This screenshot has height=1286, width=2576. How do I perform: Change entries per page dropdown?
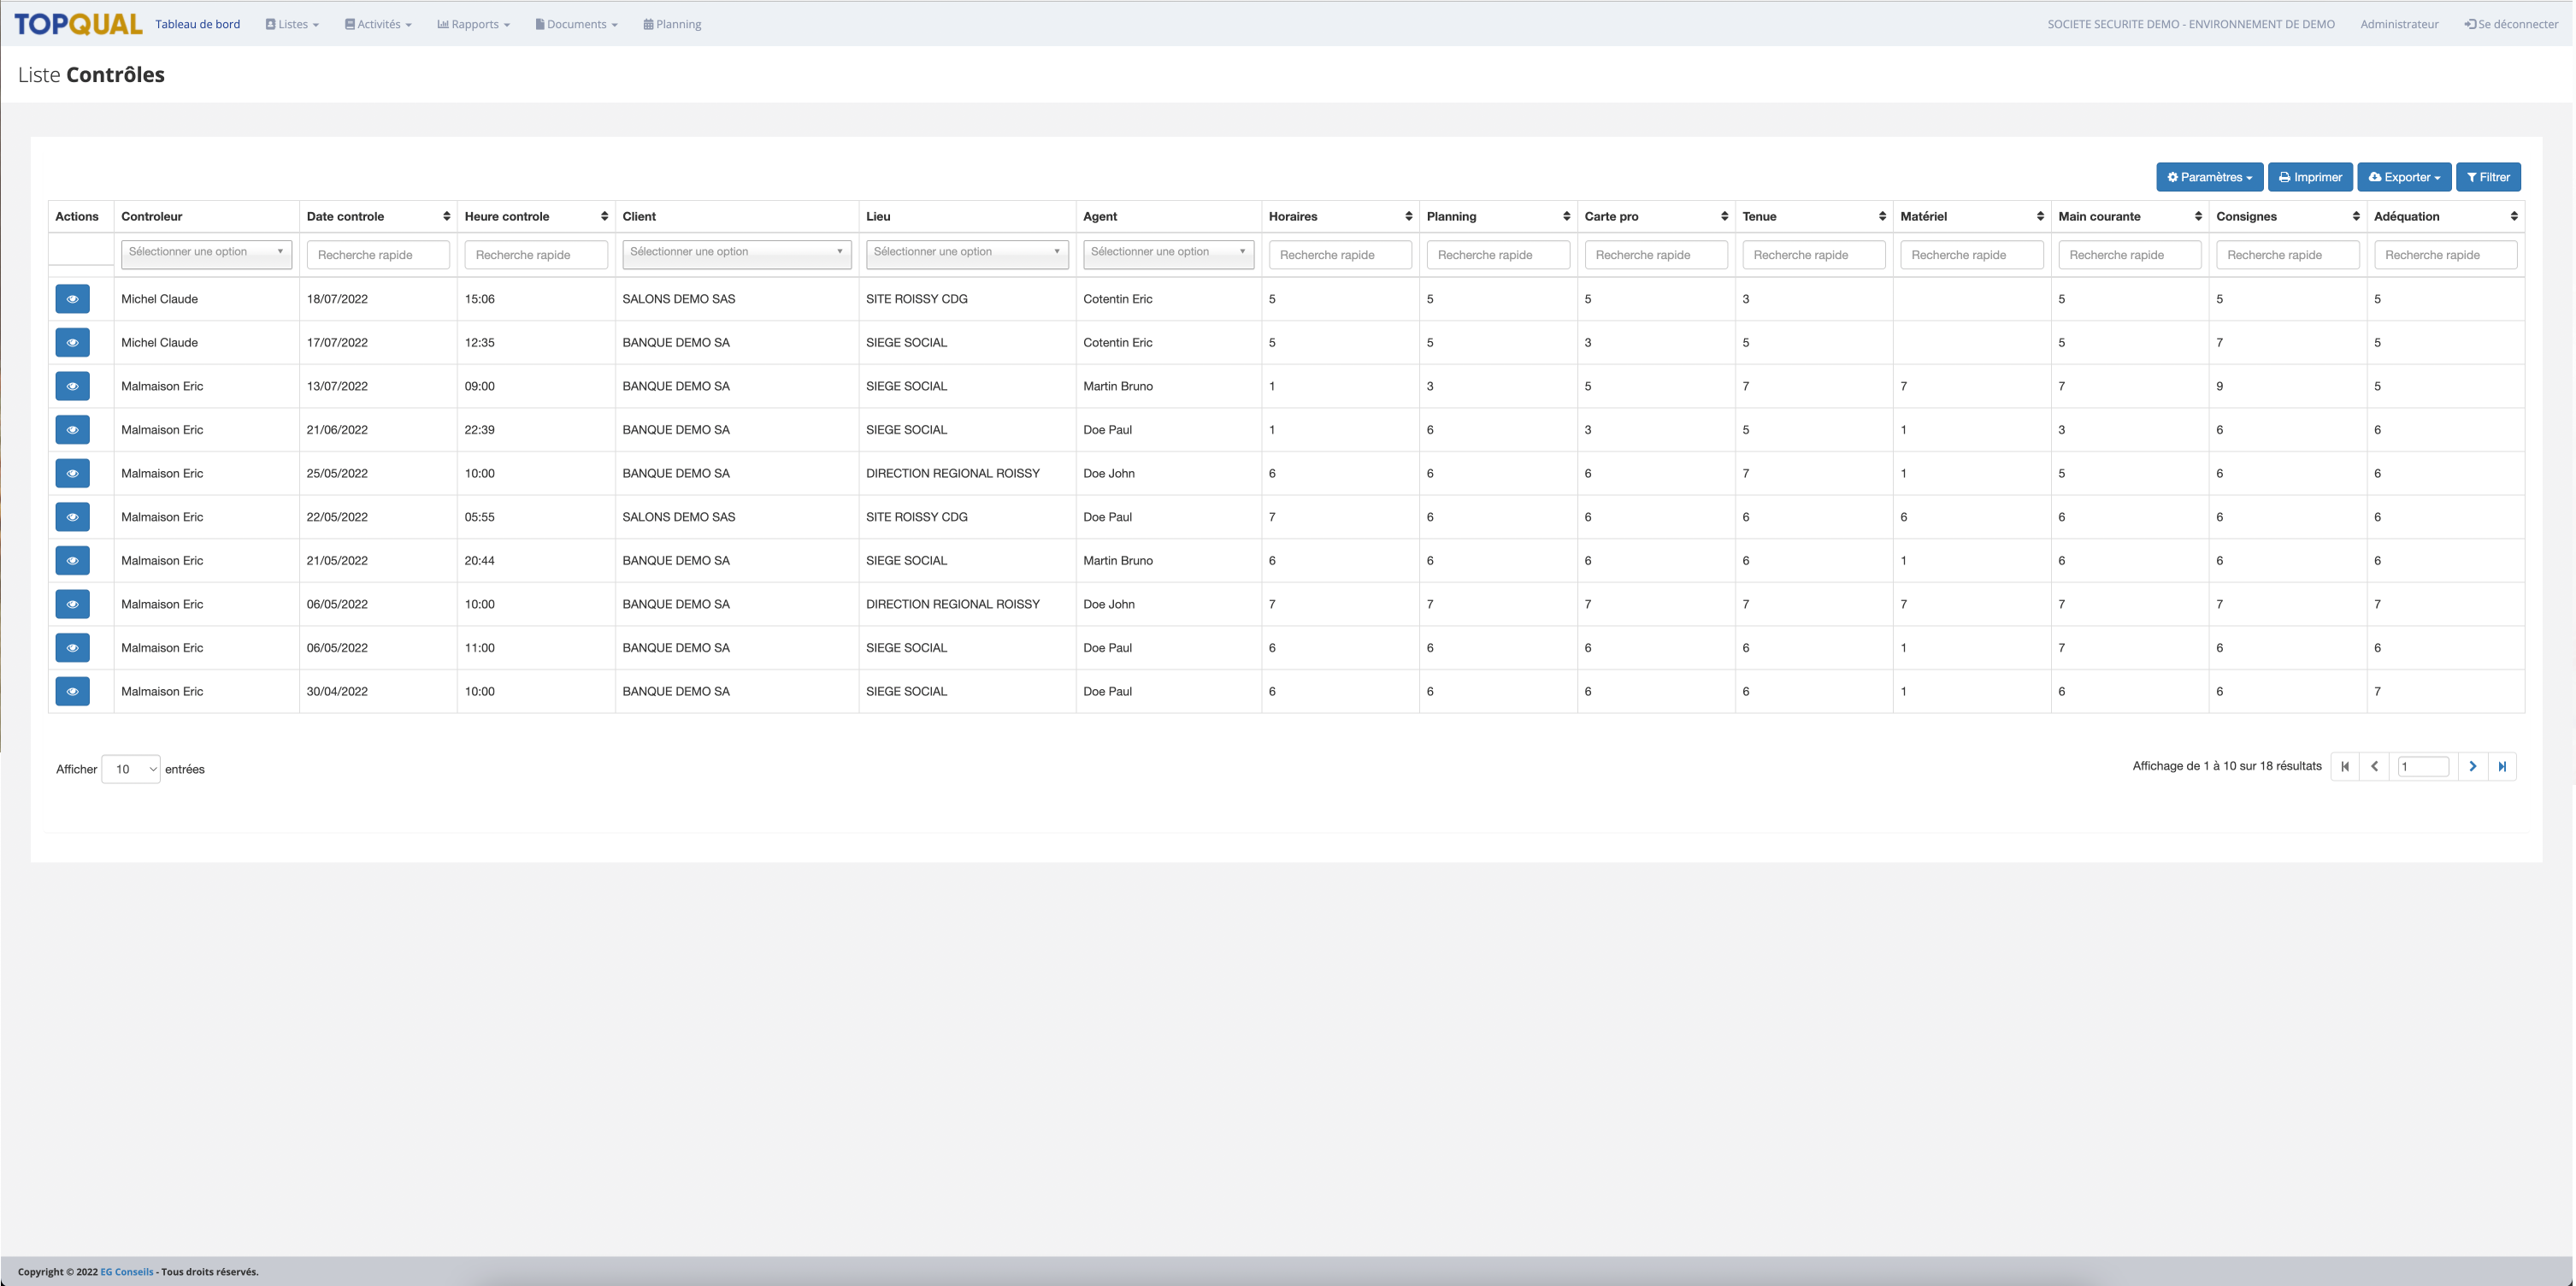tap(131, 769)
